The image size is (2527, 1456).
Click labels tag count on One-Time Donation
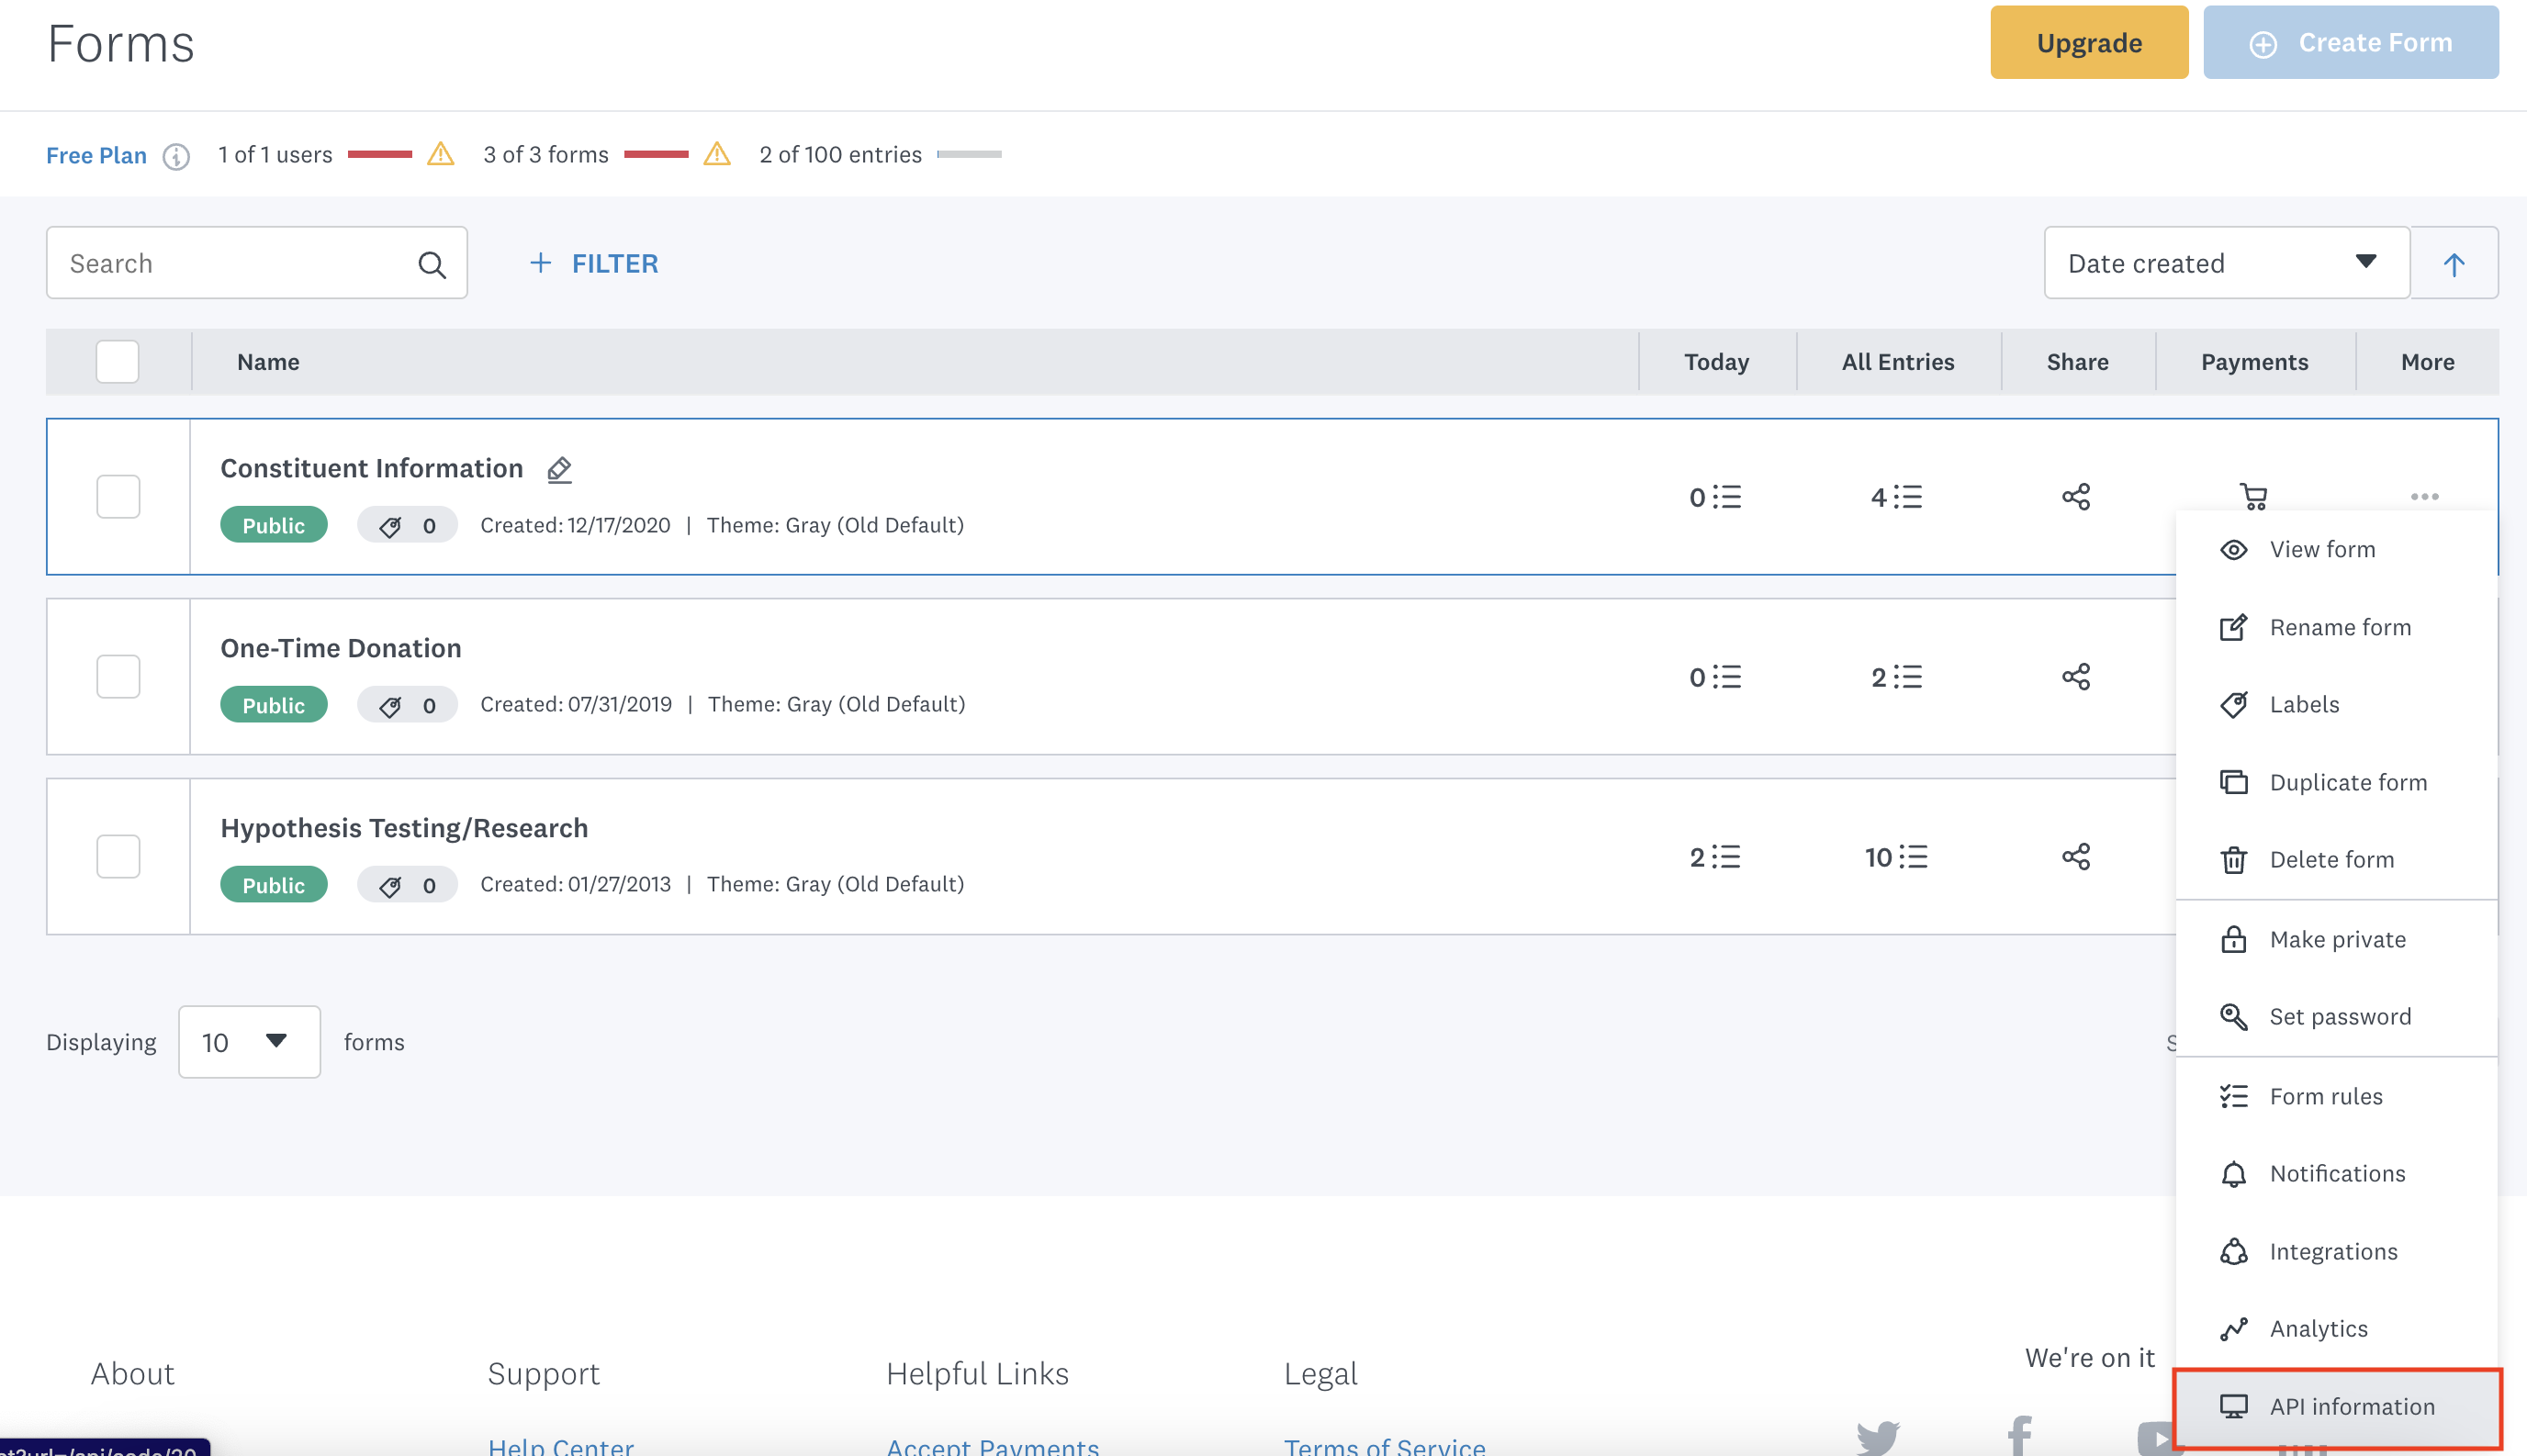click(407, 705)
